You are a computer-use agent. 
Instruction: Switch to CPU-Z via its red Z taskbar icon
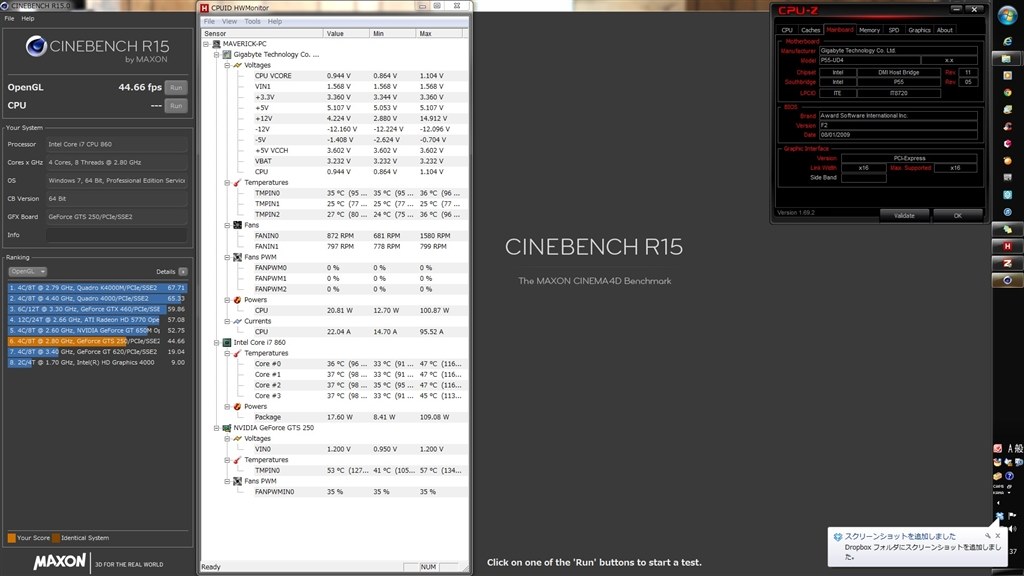1008,263
